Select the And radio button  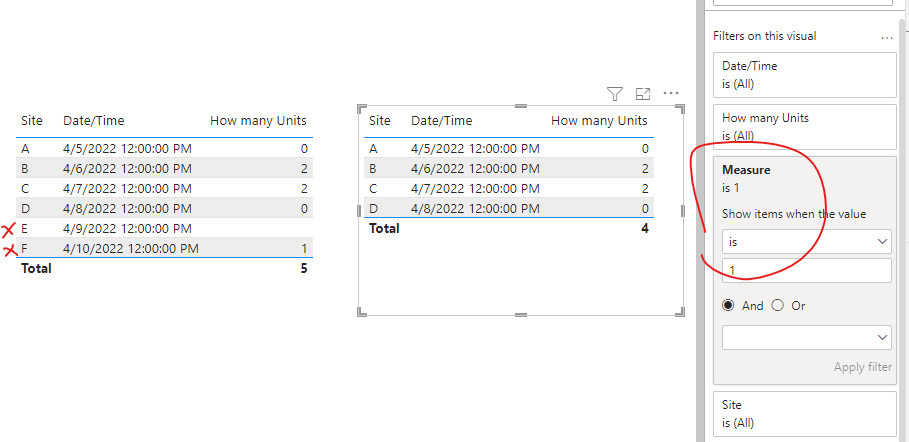[x=728, y=305]
